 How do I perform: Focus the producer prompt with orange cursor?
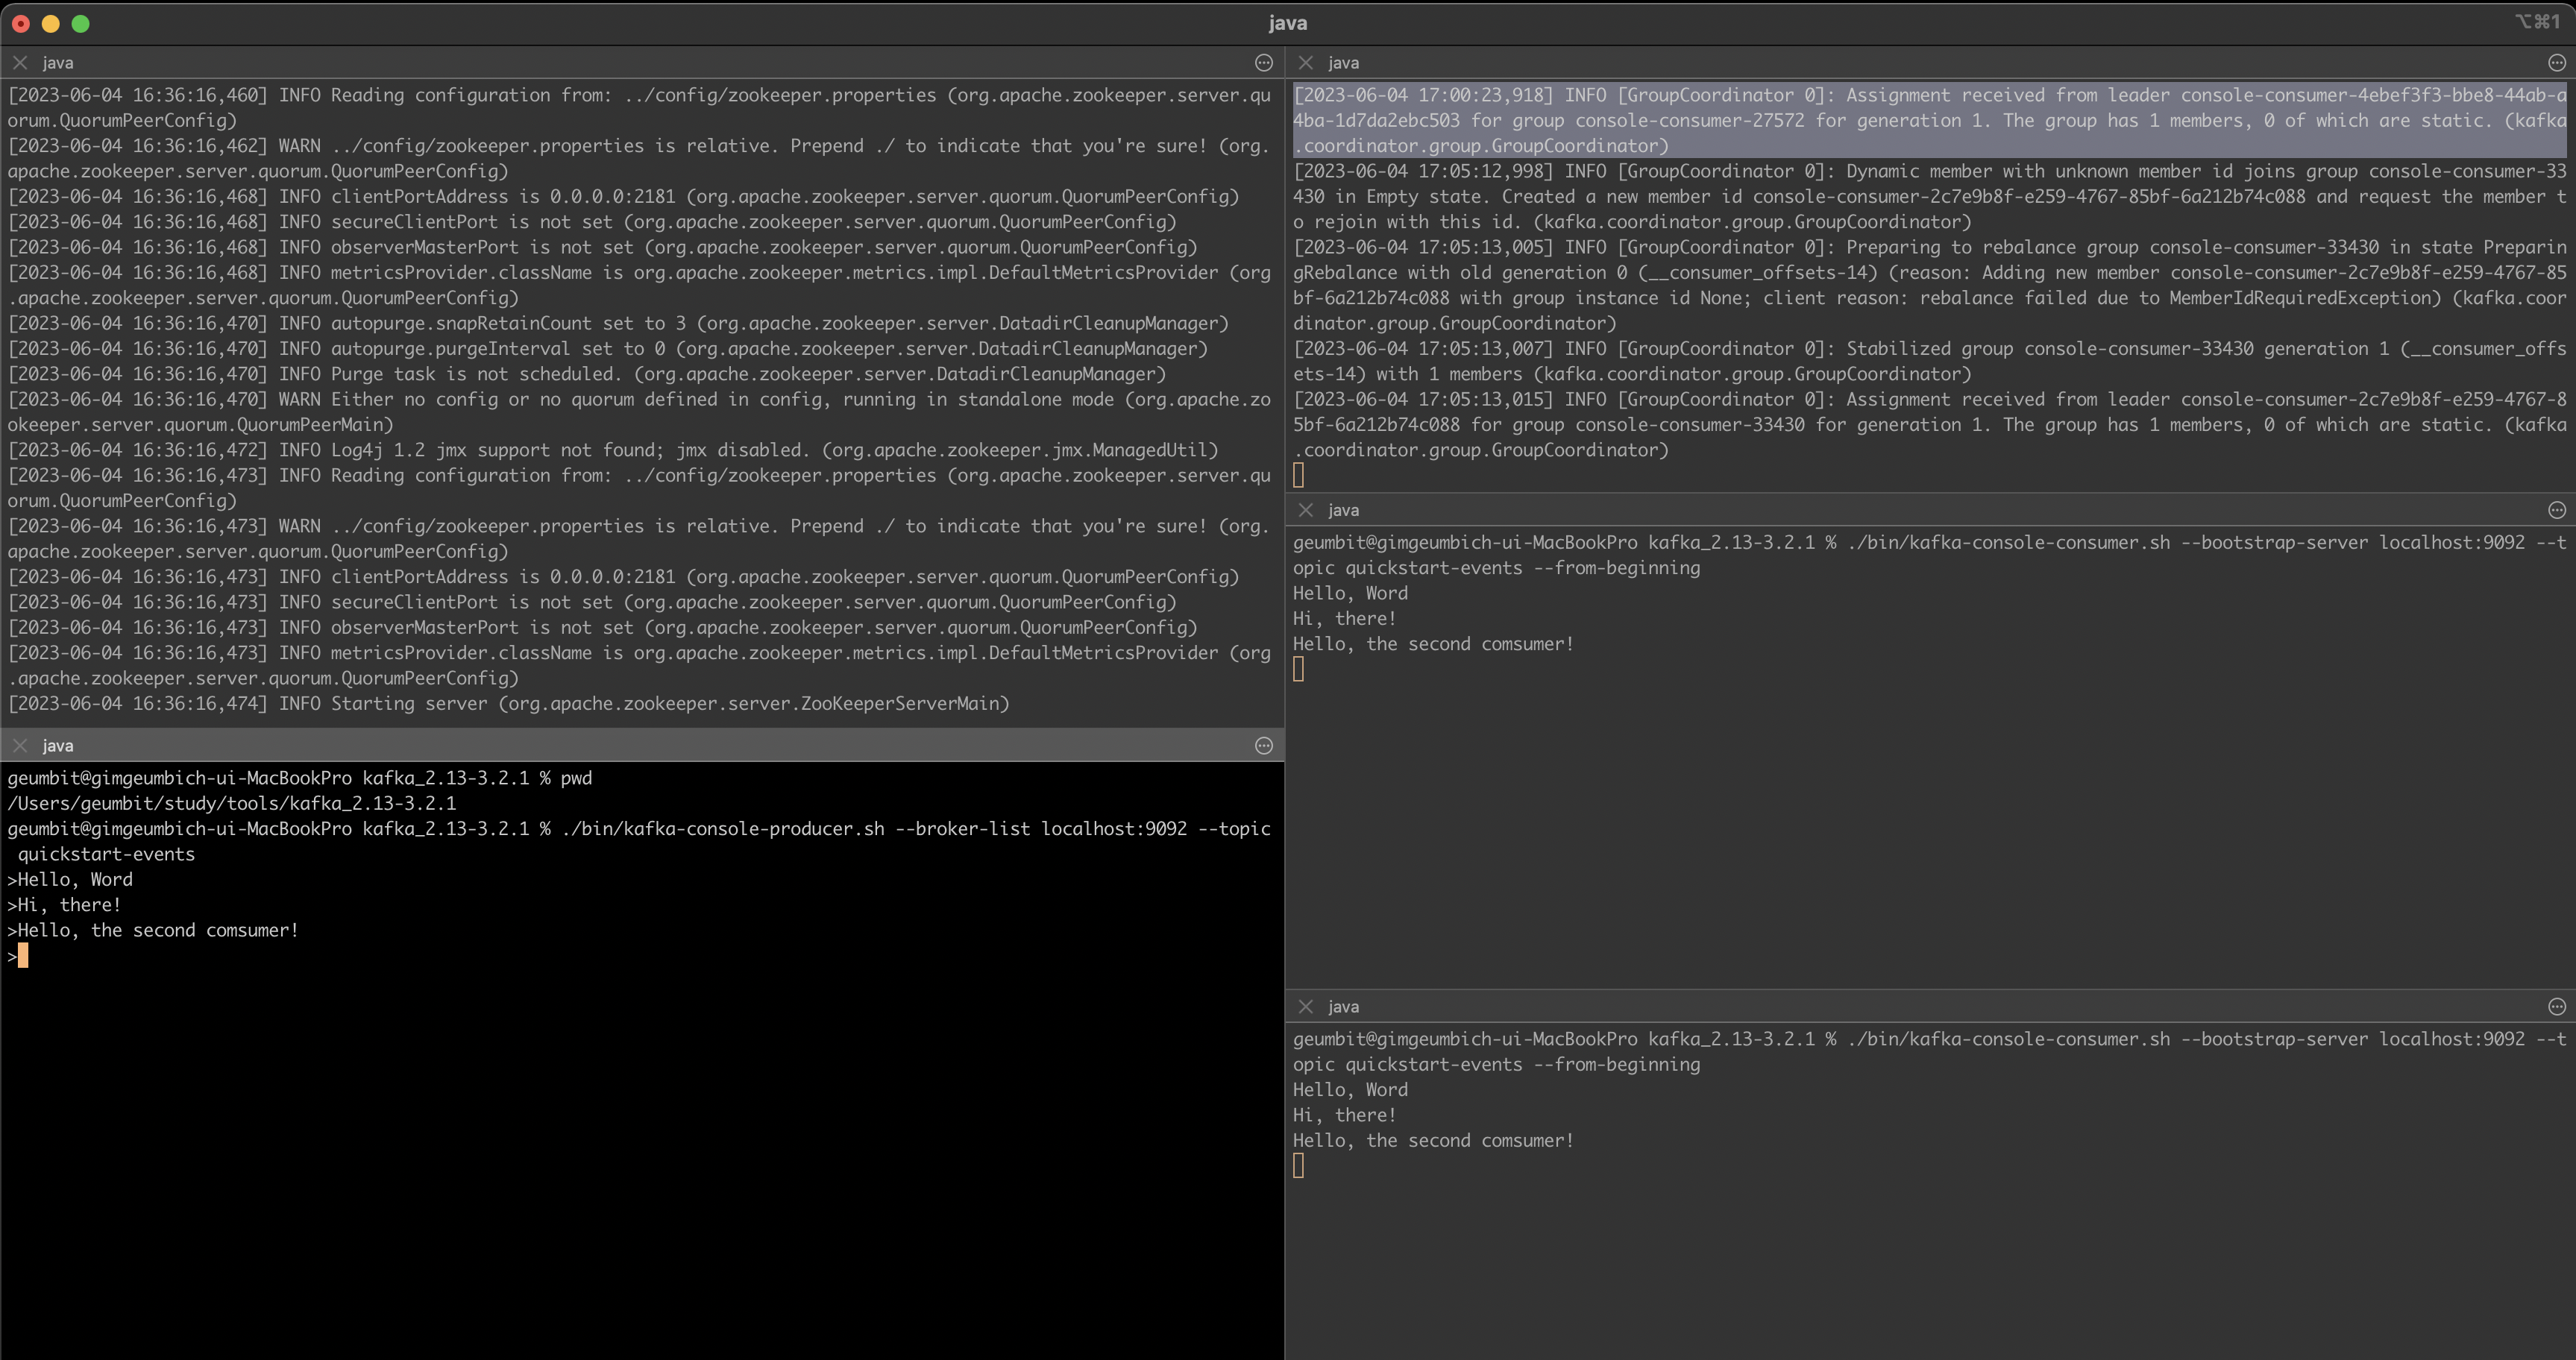click(23, 956)
